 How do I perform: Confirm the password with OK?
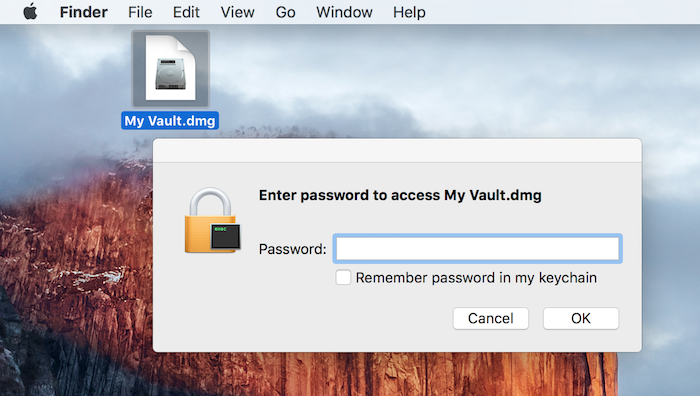581,318
